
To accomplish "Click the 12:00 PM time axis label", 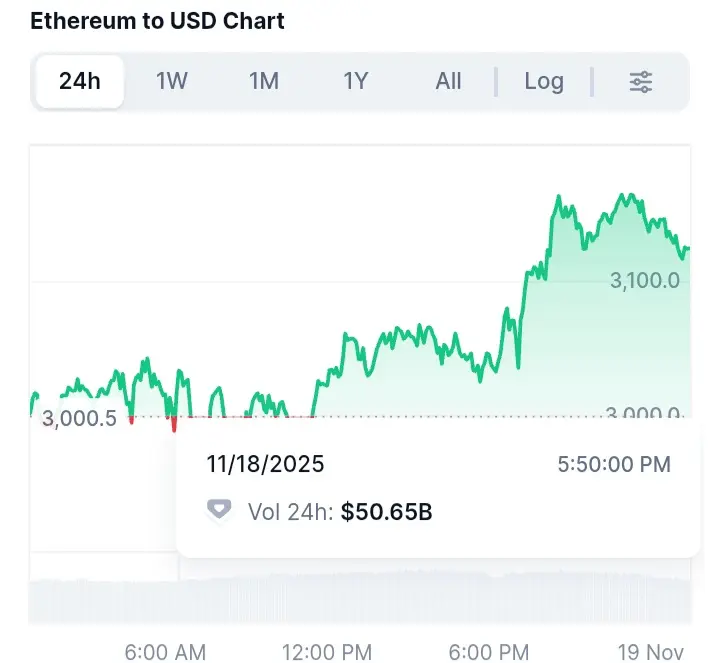I will point(327,652).
